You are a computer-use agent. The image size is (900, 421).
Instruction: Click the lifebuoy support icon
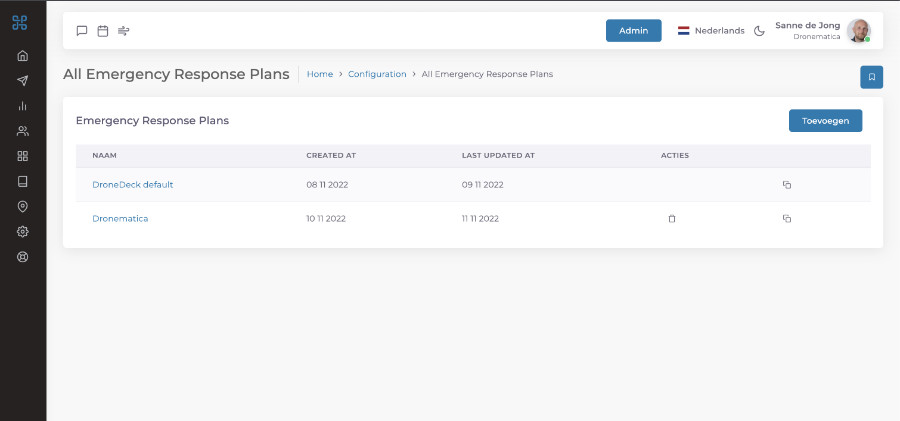pyautogui.click(x=23, y=256)
